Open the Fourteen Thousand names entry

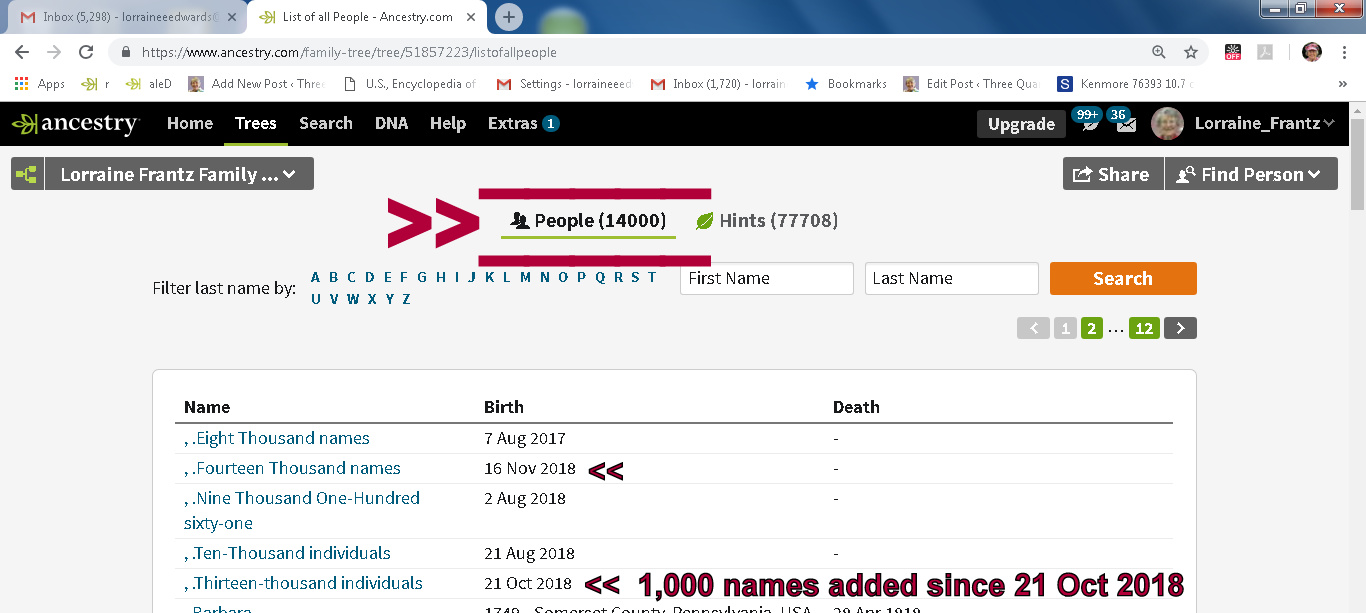pyautogui.click(x=297, y=468)
